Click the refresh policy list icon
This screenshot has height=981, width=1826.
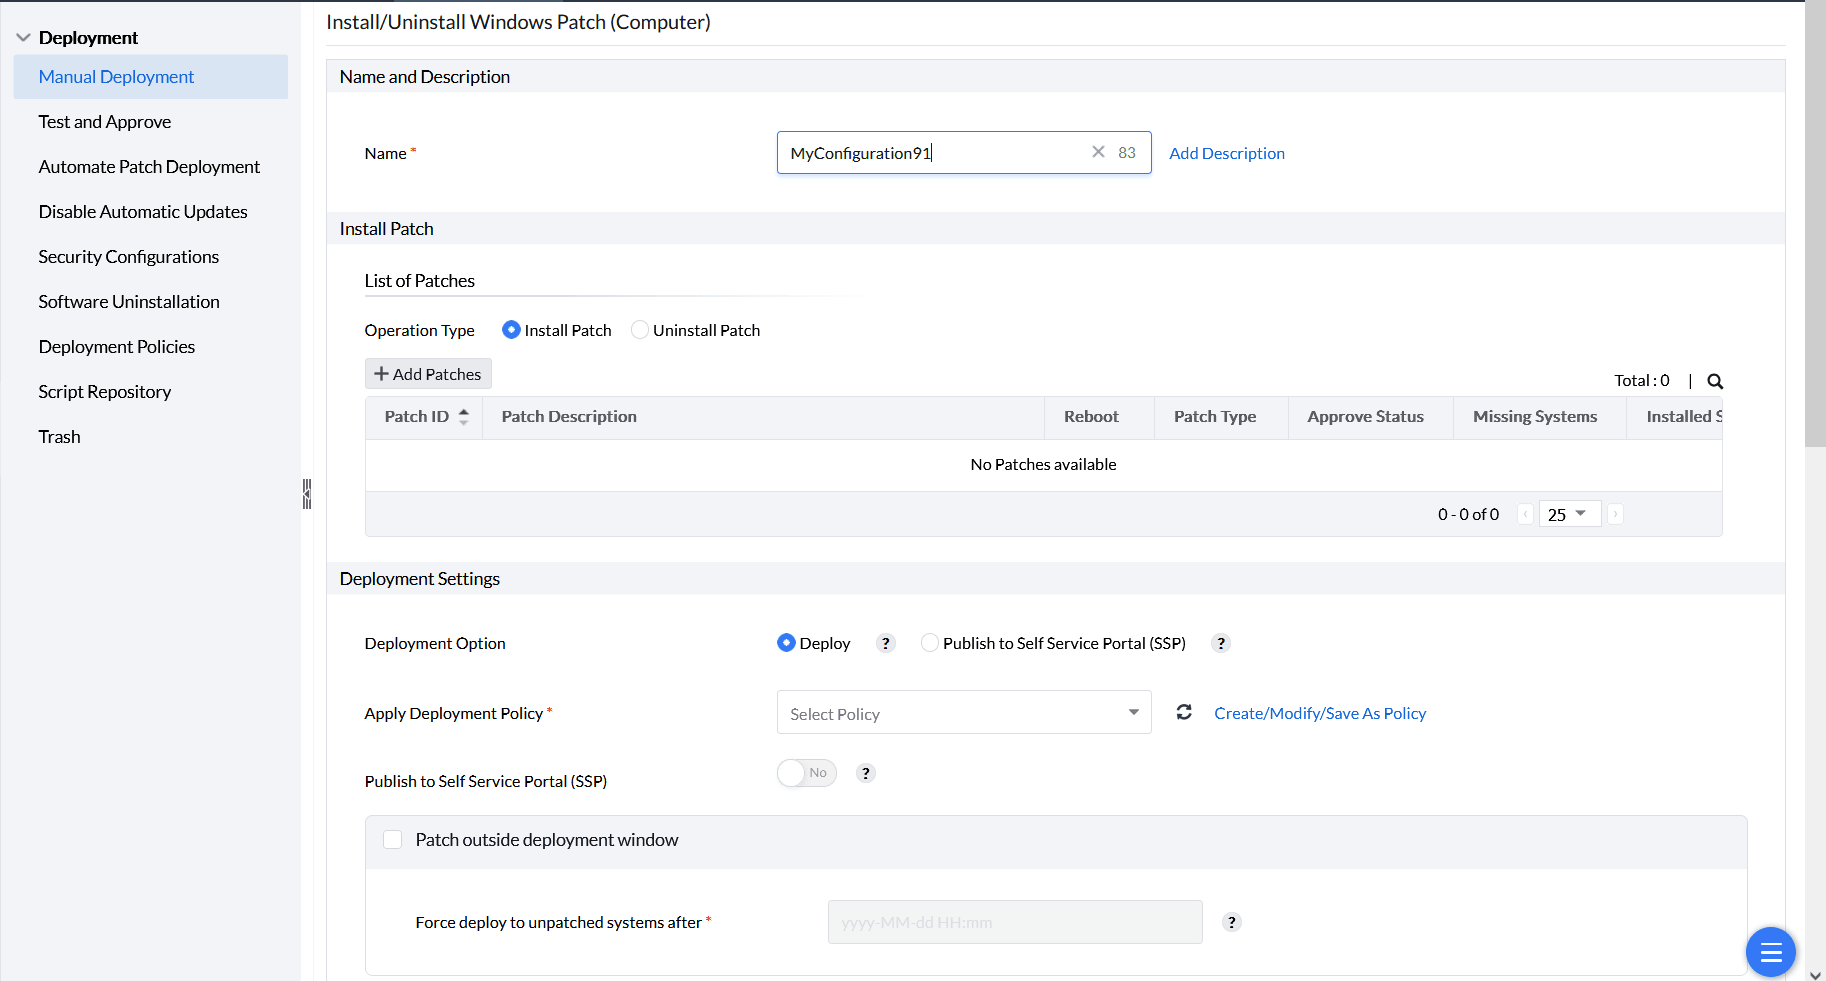1184,712
